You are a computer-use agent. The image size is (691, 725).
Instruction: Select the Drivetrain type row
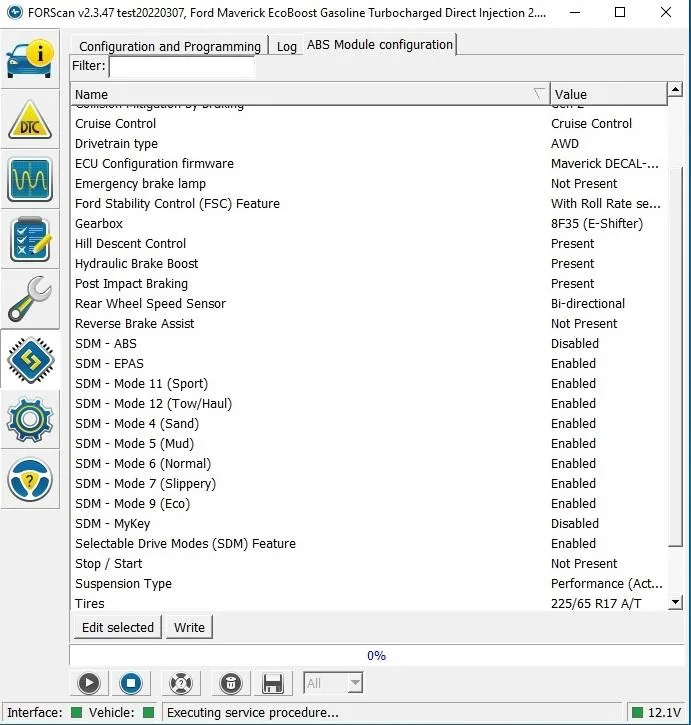pyautogui.click(x=369, y=143)
